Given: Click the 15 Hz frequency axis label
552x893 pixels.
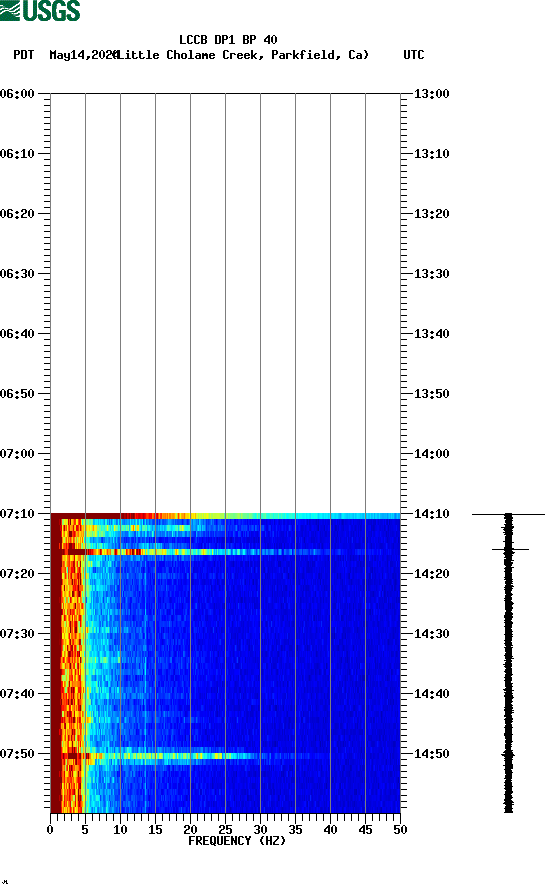Looking at the screenshot, I should click(x=156, y=830).
